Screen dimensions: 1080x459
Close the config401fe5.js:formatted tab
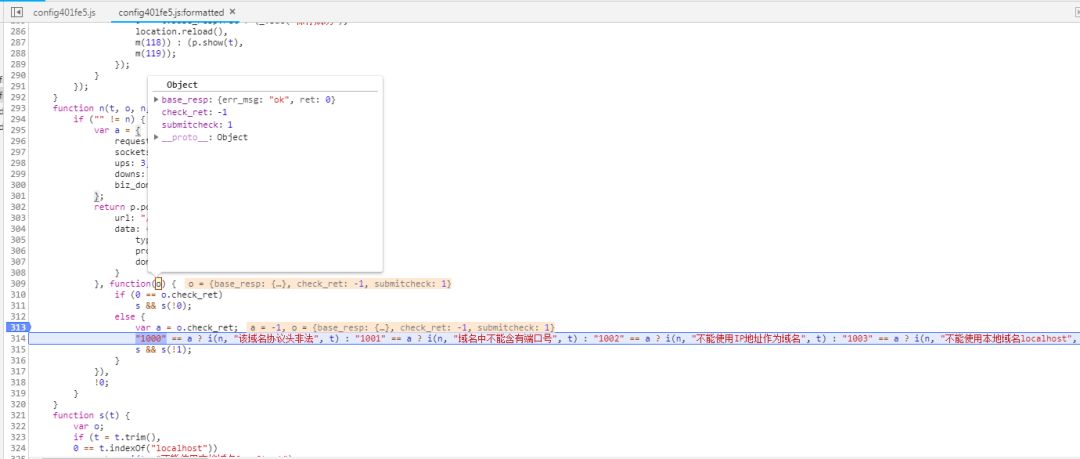coord(232,12)
